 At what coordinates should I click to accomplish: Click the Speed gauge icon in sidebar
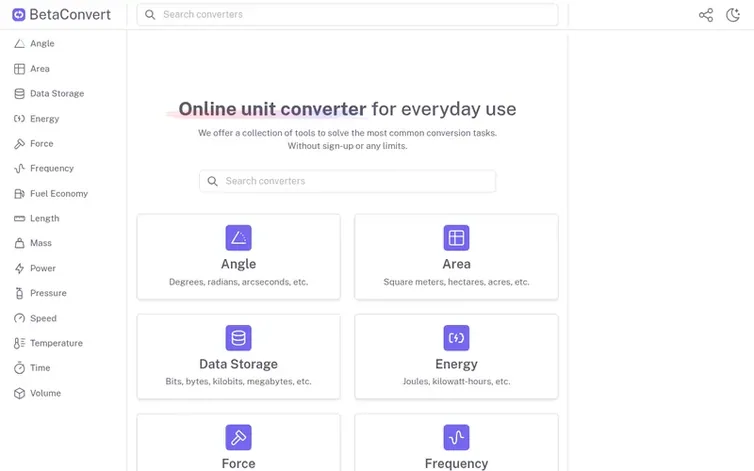19,318
